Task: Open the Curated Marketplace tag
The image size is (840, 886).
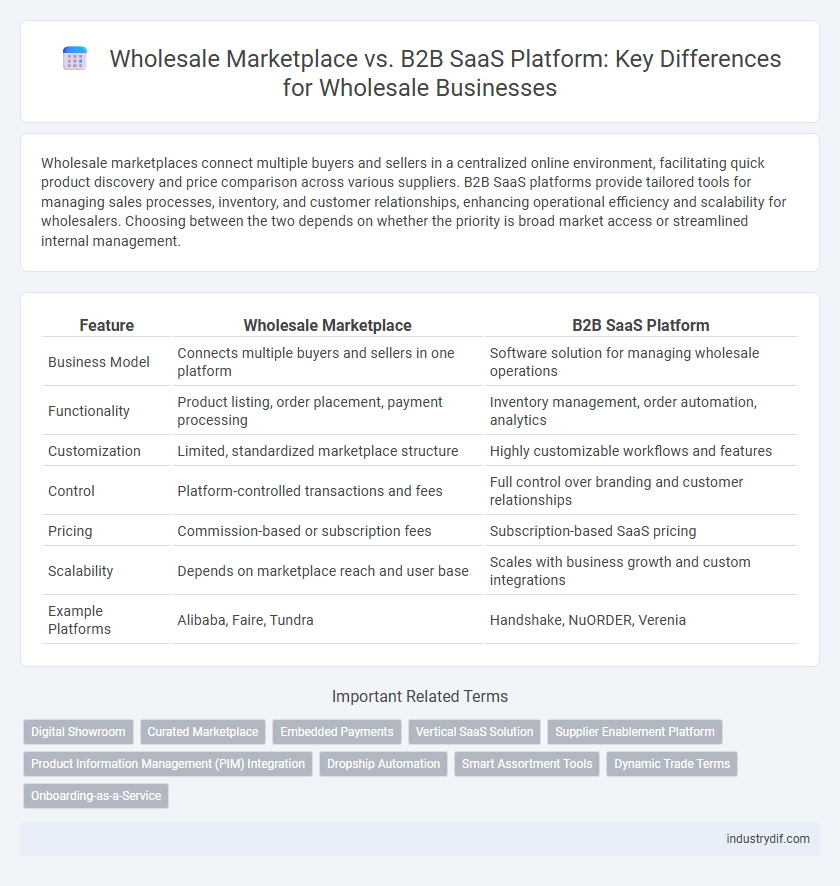Action: click(x=203, y=732)
